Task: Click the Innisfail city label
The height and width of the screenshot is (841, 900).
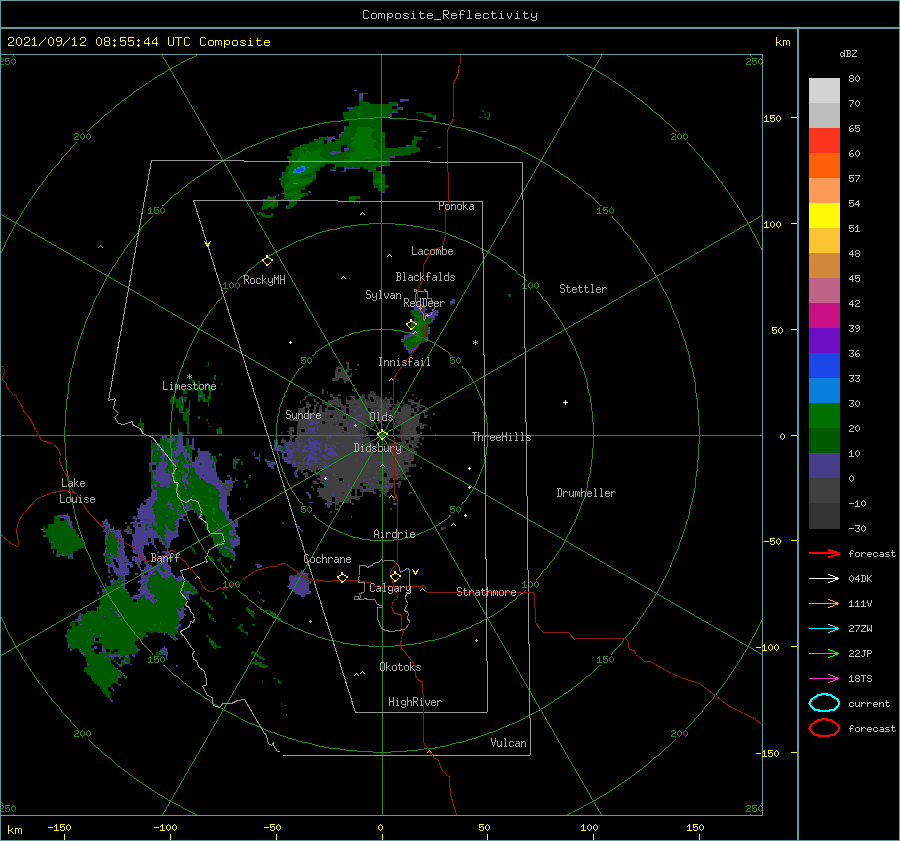Action: [x=404, y=362]
